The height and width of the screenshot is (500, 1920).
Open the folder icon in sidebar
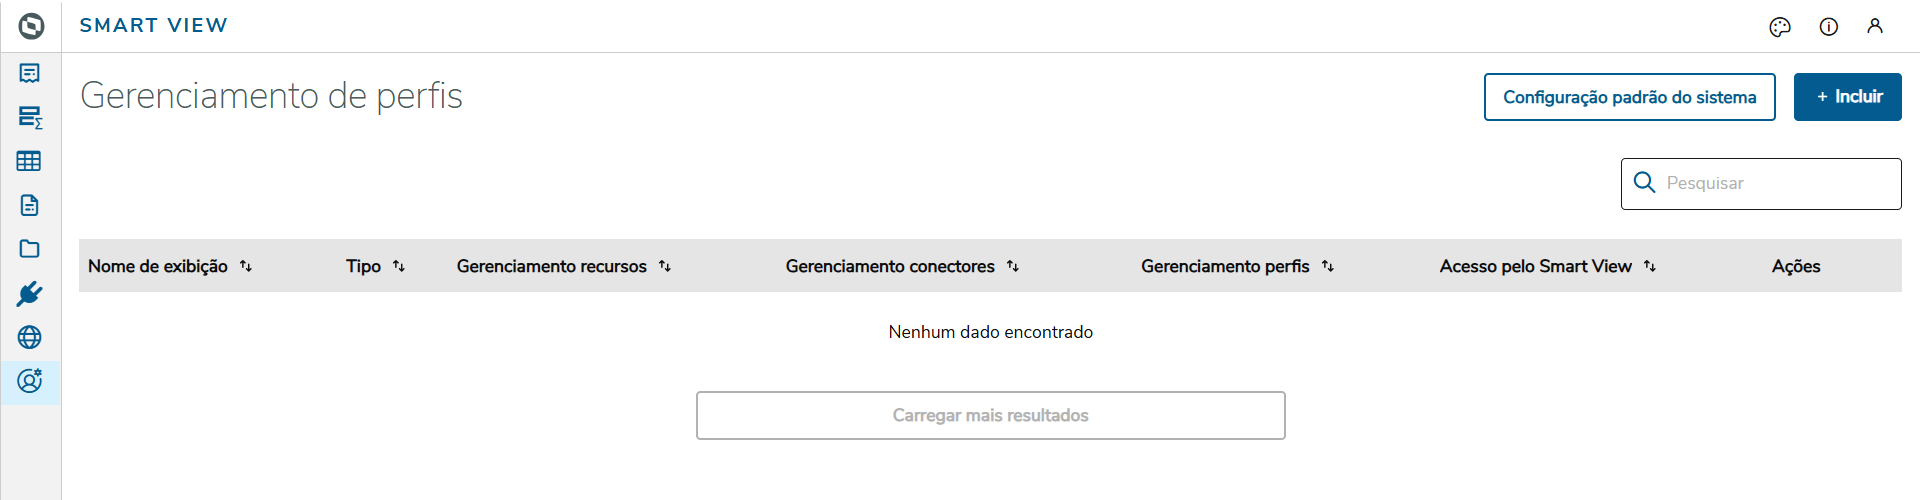pos(30,249)
